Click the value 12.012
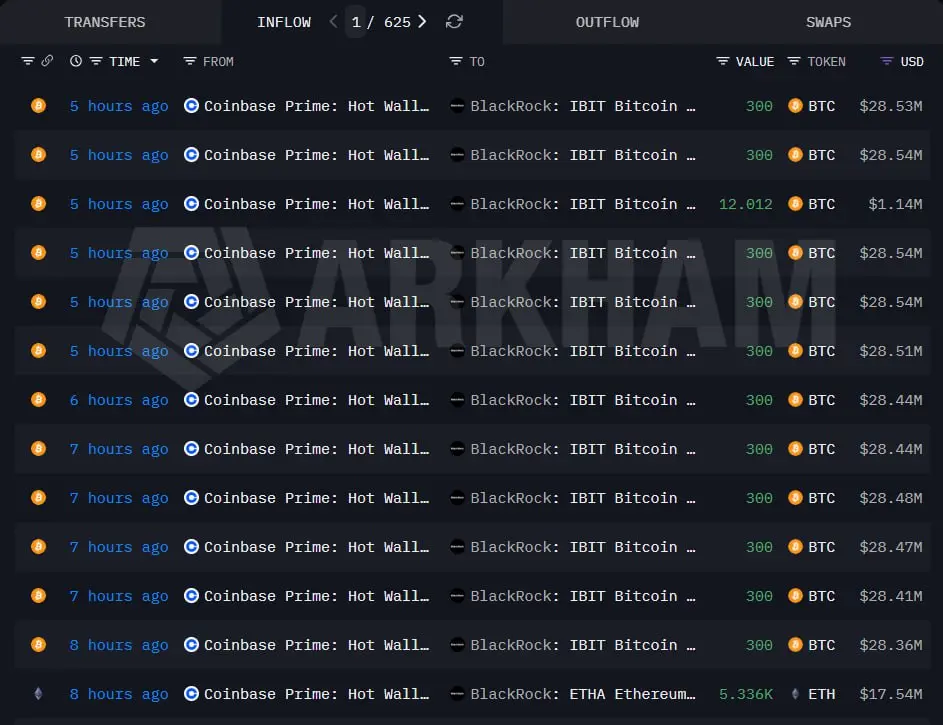943x725 pixels. 746,204
